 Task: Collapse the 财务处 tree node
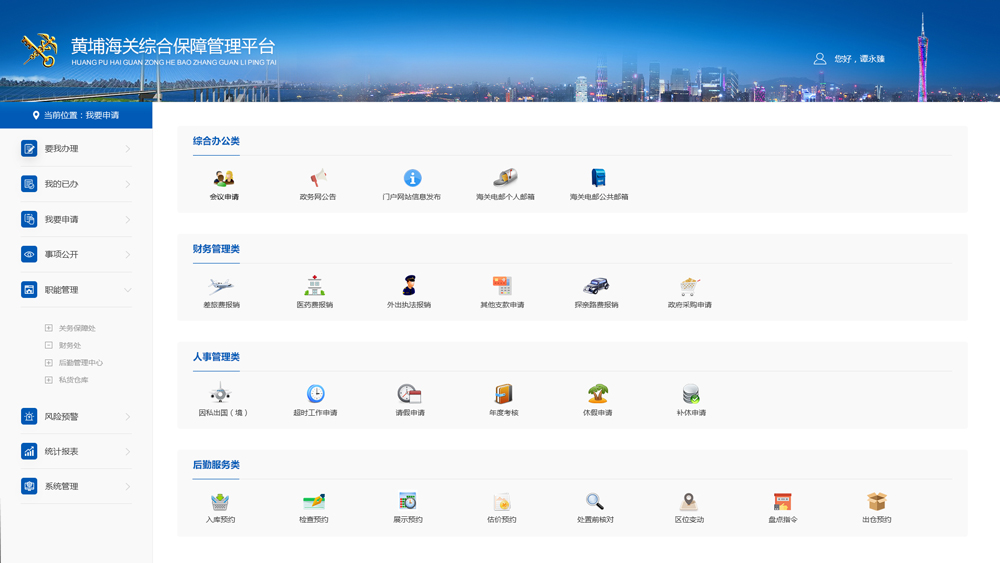(x=48, y=345)
